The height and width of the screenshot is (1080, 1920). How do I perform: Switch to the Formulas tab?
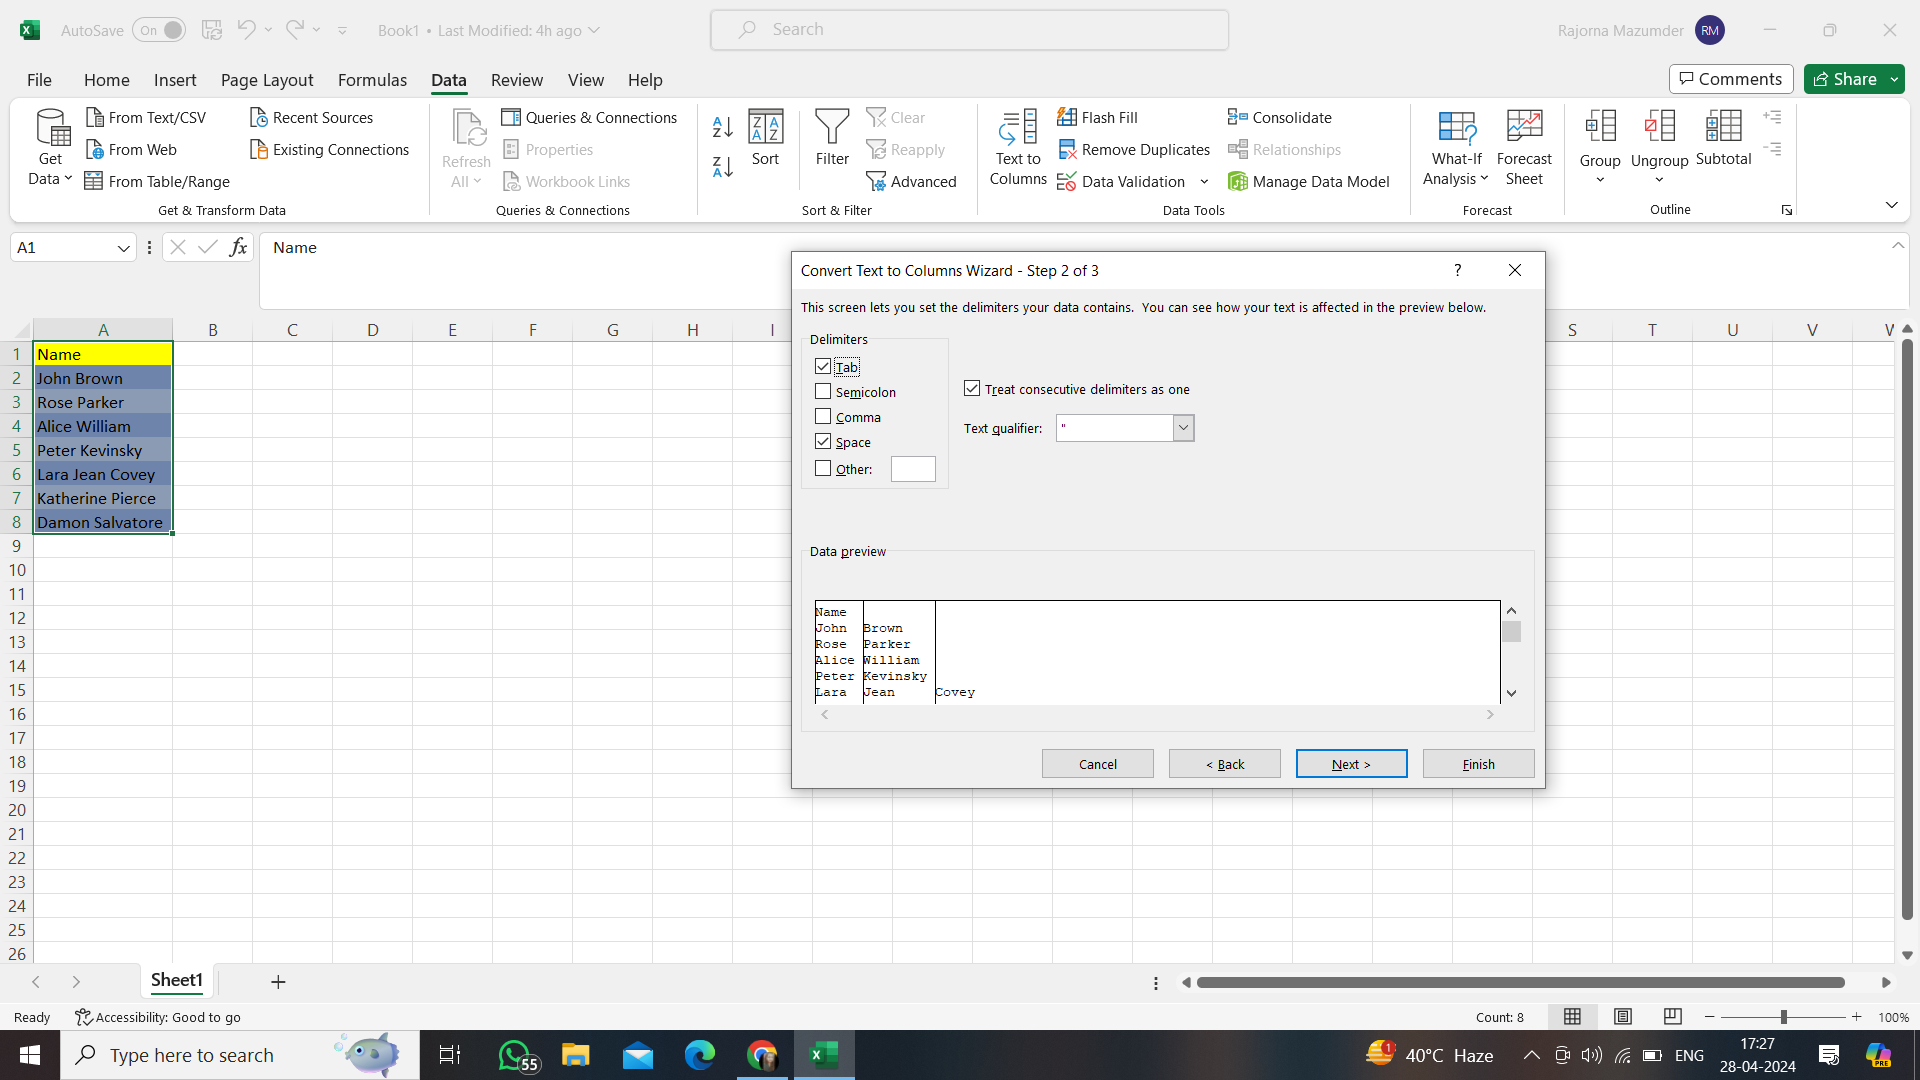[x=372, y=80]
